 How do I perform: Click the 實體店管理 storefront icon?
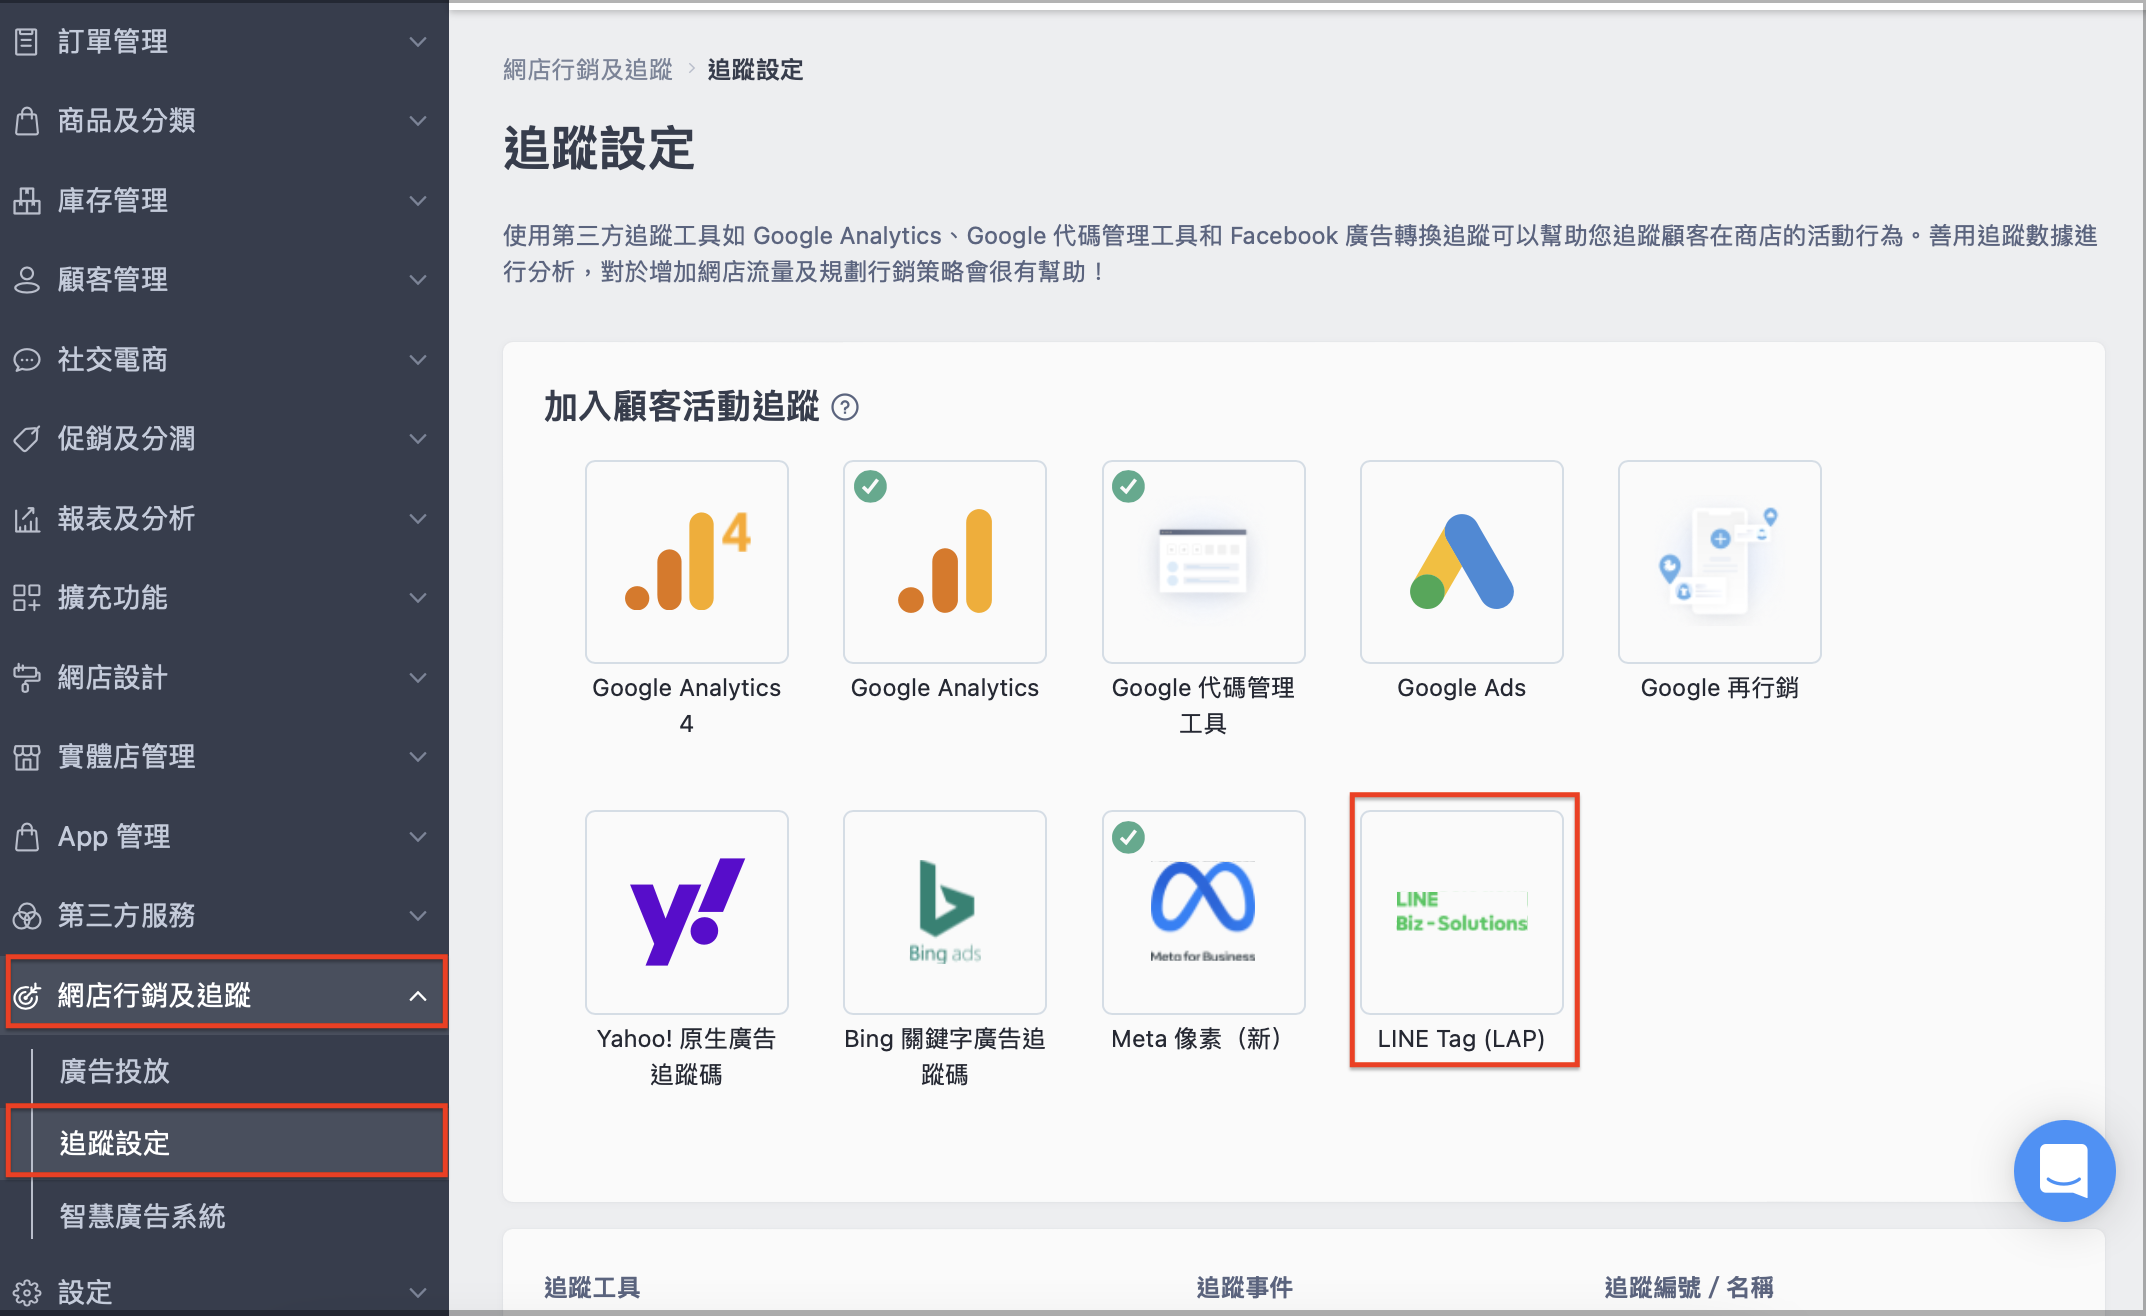(27, 757)
